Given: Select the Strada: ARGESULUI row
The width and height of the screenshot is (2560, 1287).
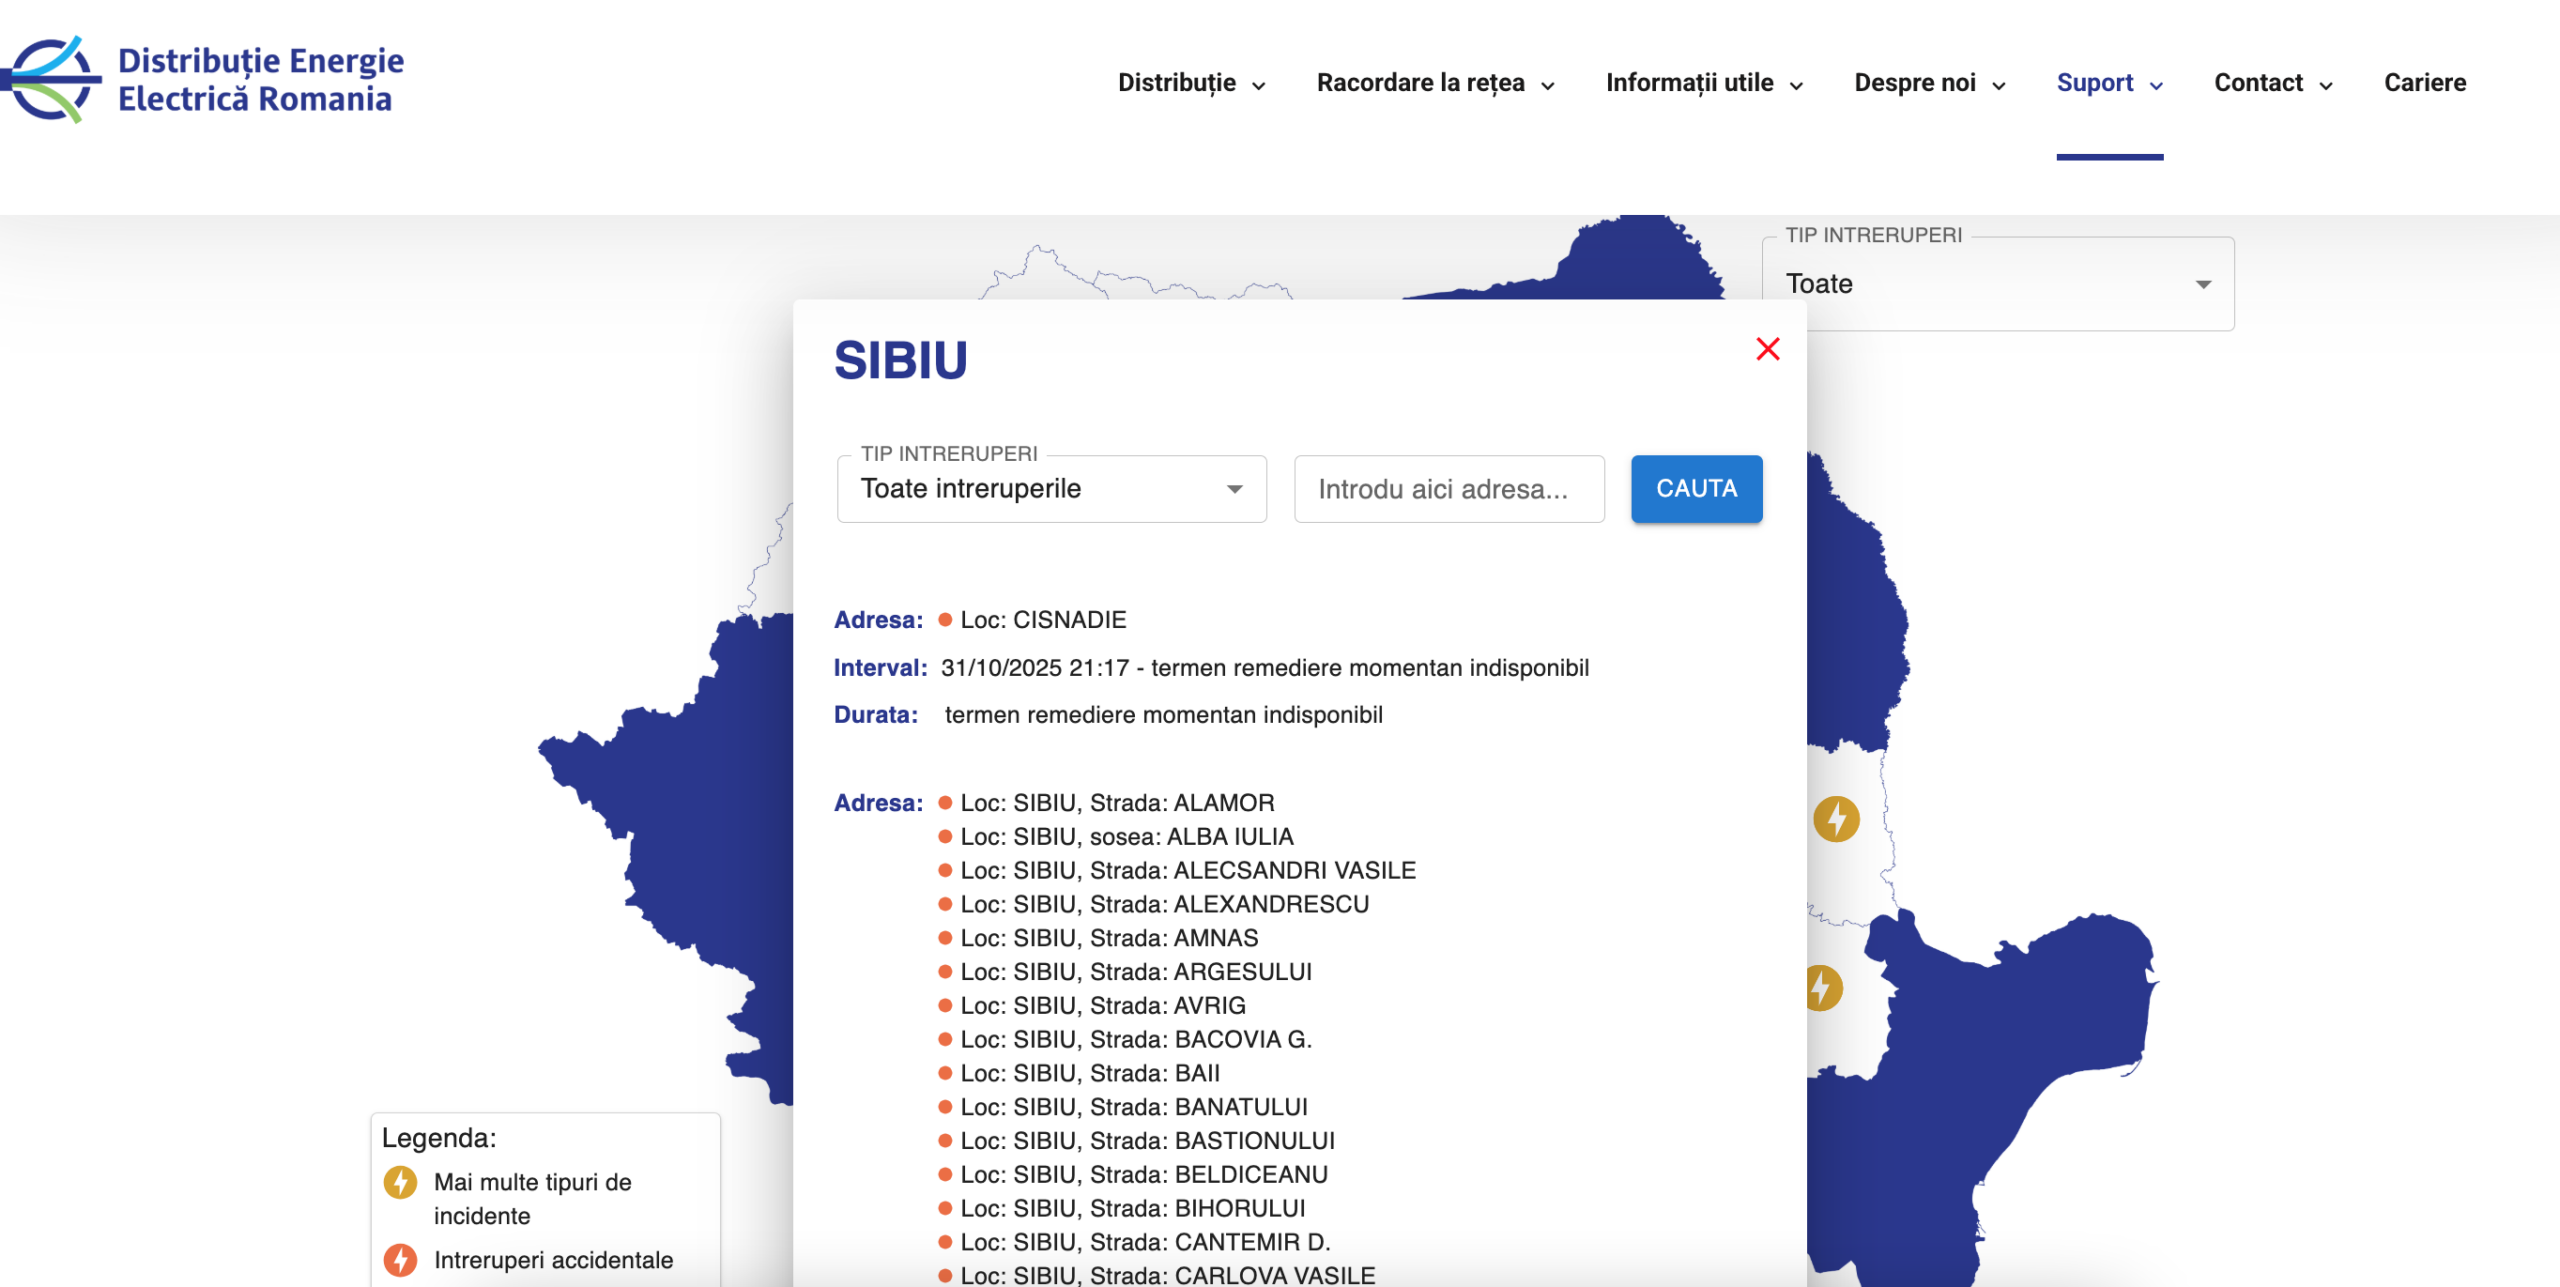Looking at the screenshot, I should [x=1125, y=972].
